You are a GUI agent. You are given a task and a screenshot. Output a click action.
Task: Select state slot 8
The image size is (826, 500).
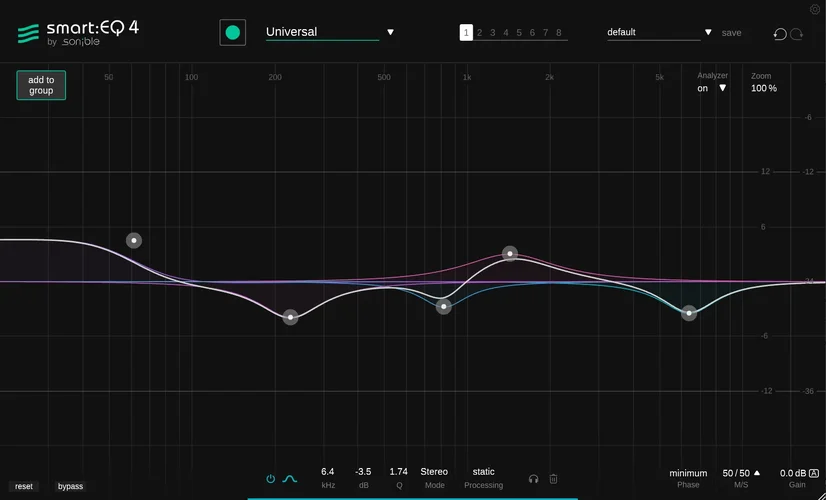coord(558,33)
